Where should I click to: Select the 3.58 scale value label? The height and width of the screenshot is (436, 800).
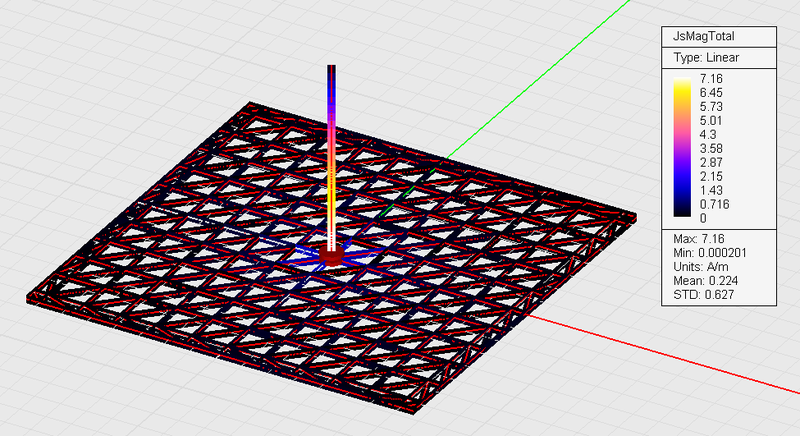pyautogui.click(x=711, y=148)
